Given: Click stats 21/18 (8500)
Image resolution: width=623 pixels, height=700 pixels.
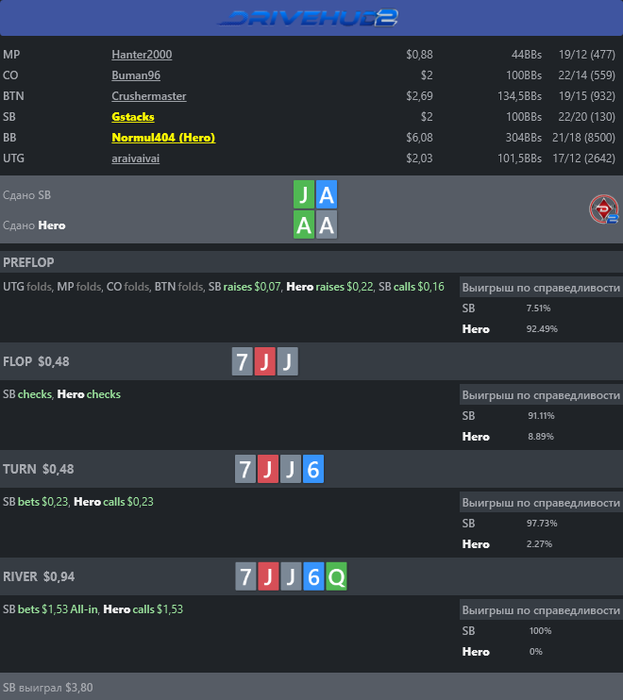Looking at the screenshot, I should tap(584, 138).
